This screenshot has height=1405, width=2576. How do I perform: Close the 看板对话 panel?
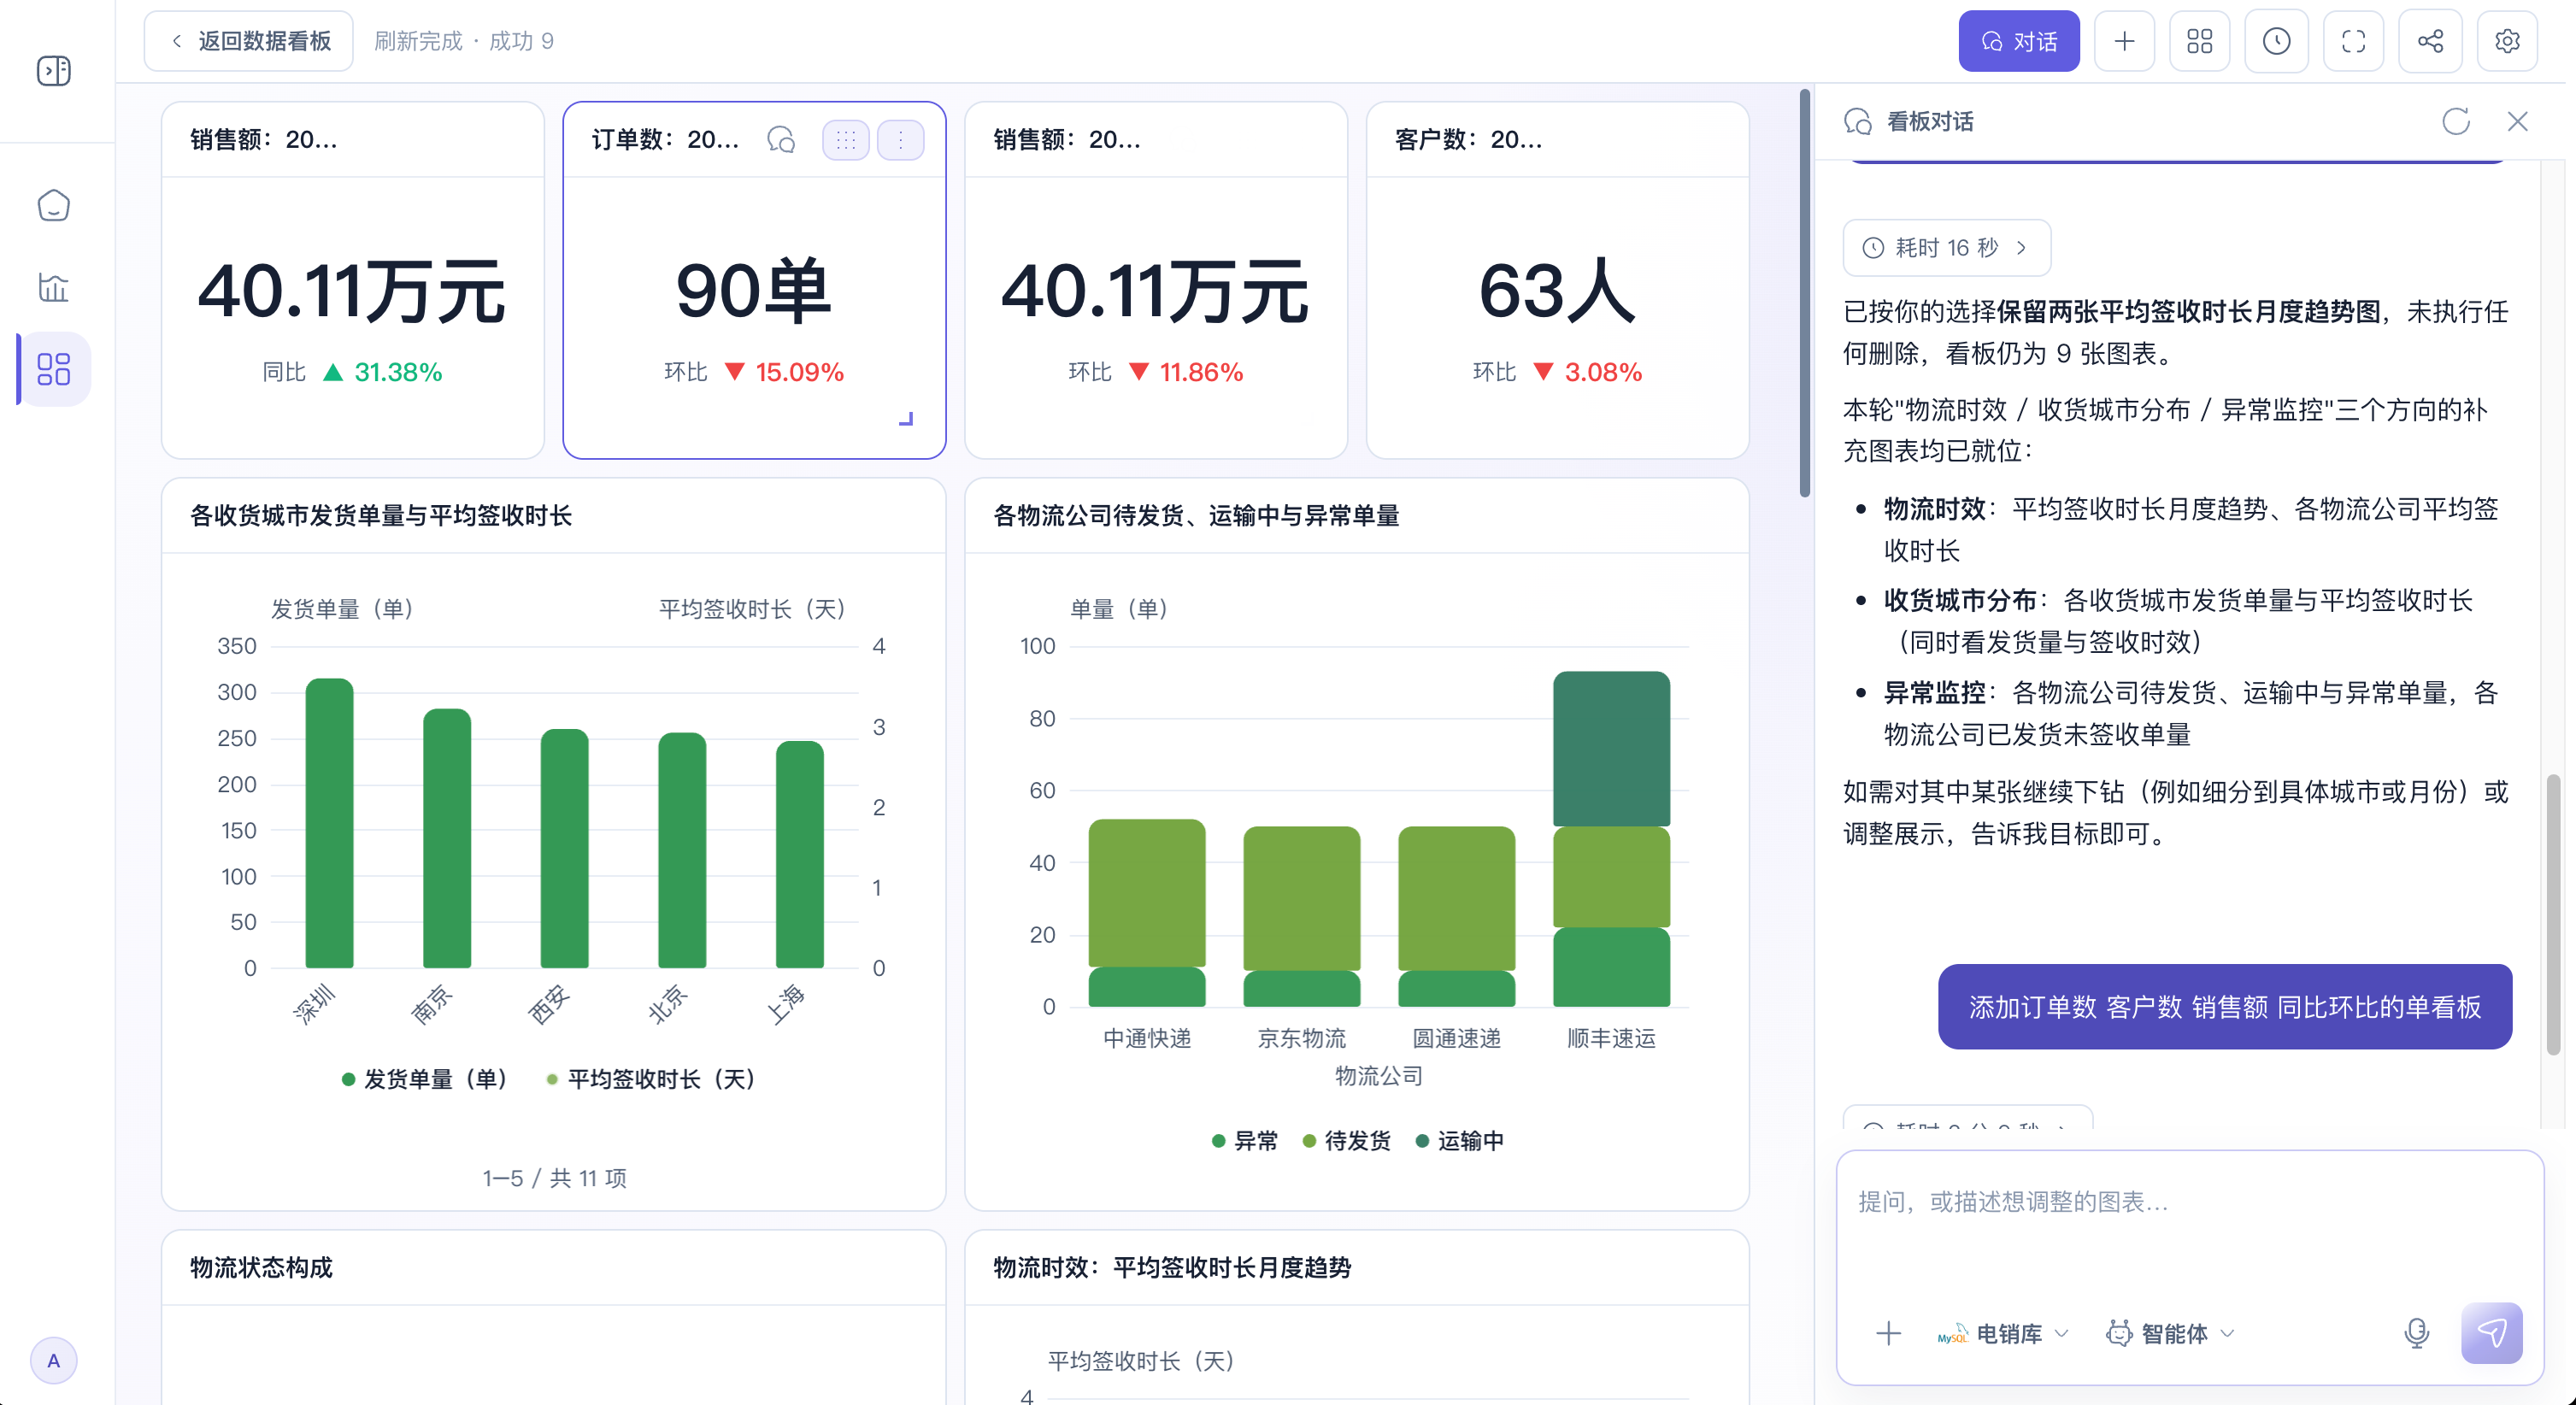pos(2517,122)
